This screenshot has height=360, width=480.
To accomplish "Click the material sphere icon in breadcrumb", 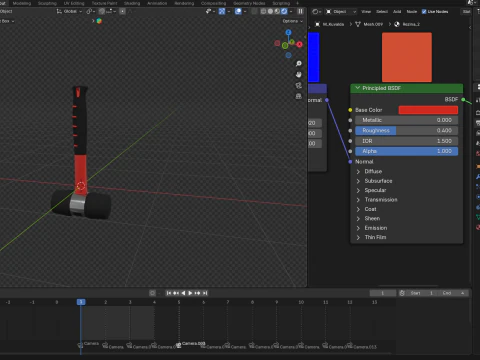I will tap(397, 24).
